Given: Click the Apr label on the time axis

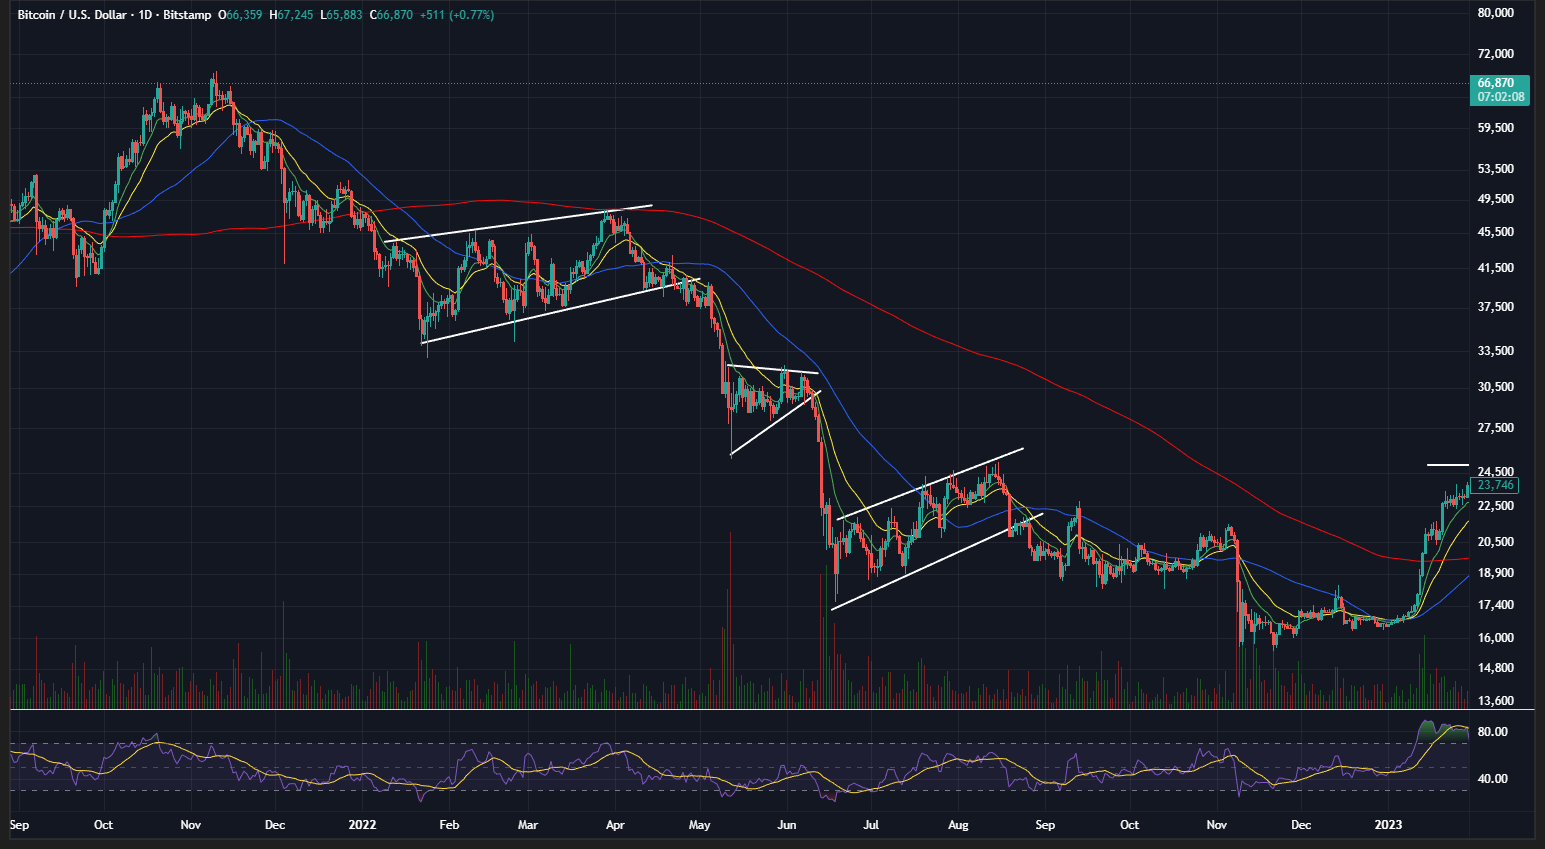Looking at the screenshot, I should (615, 825).
